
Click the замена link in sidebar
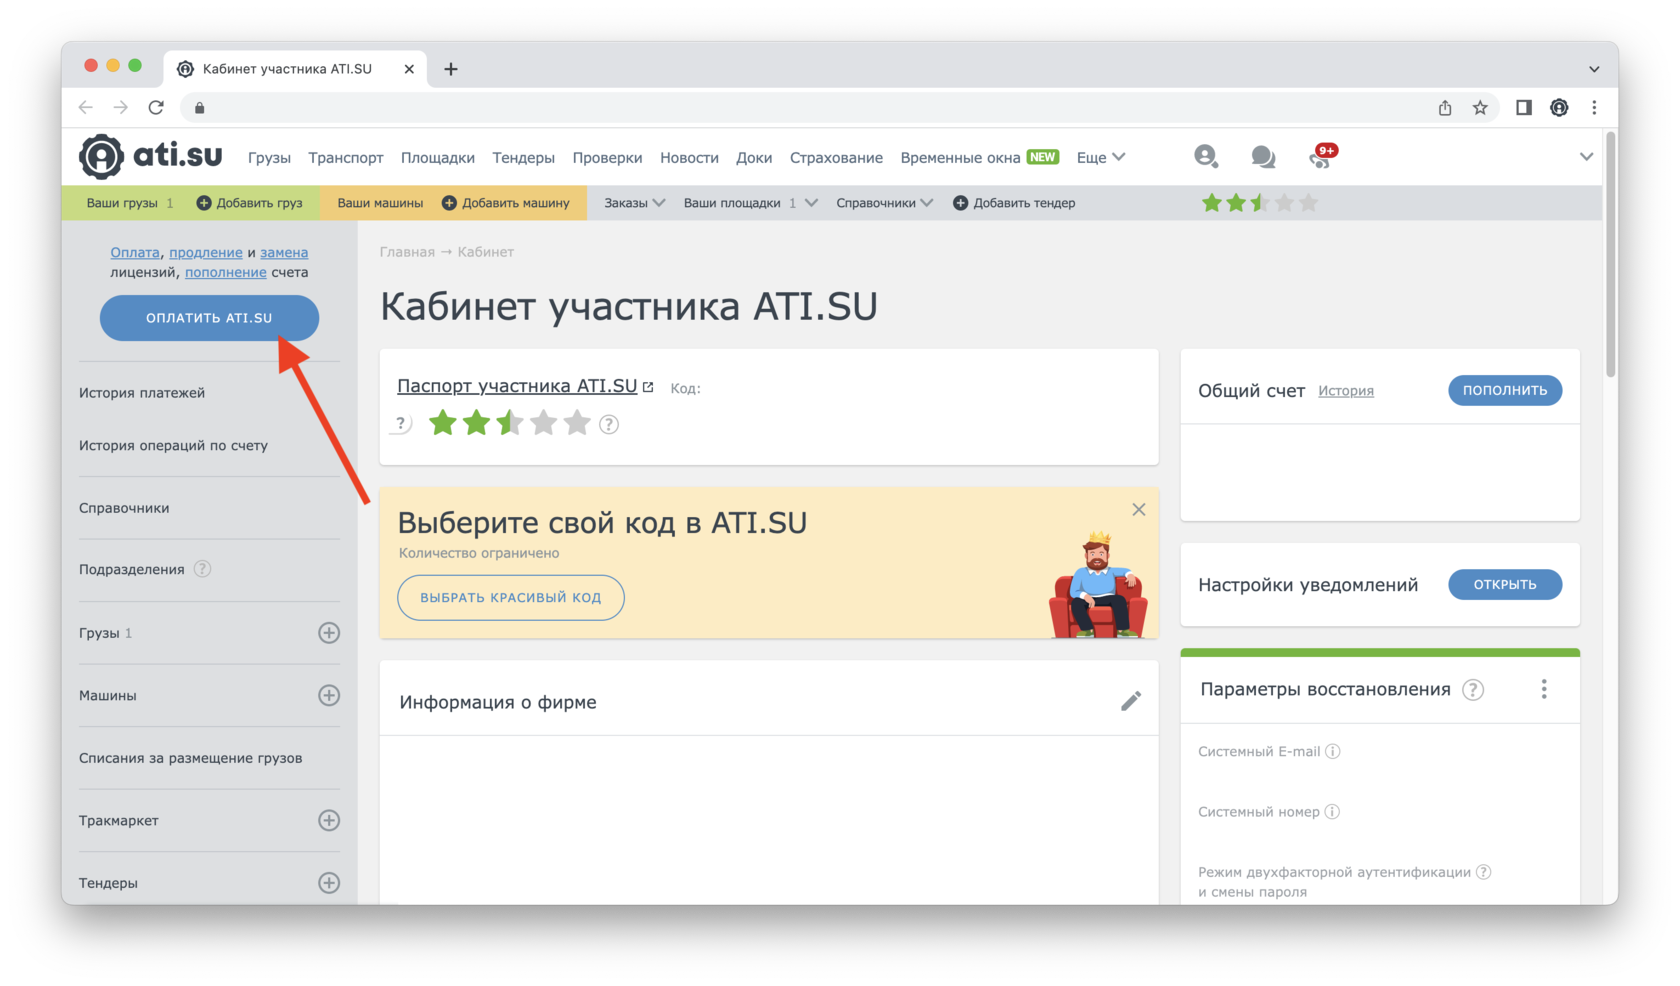[x=284, y=252]
